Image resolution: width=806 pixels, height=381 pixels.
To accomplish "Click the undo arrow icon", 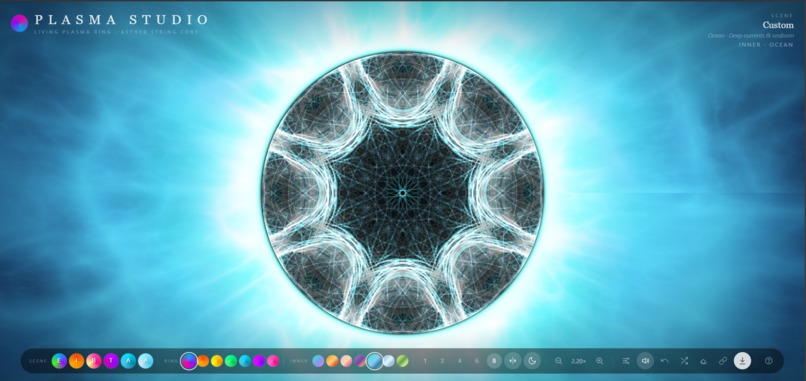I will point(665,361).
